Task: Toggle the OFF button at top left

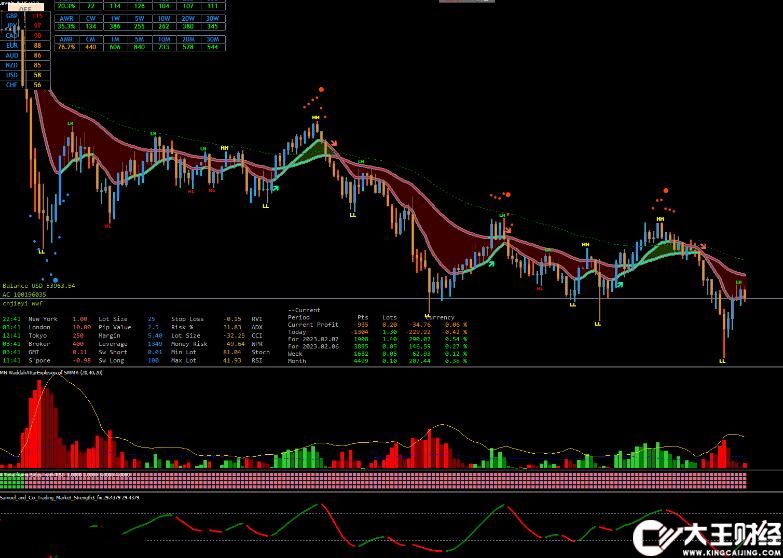Action: (25, 7)
